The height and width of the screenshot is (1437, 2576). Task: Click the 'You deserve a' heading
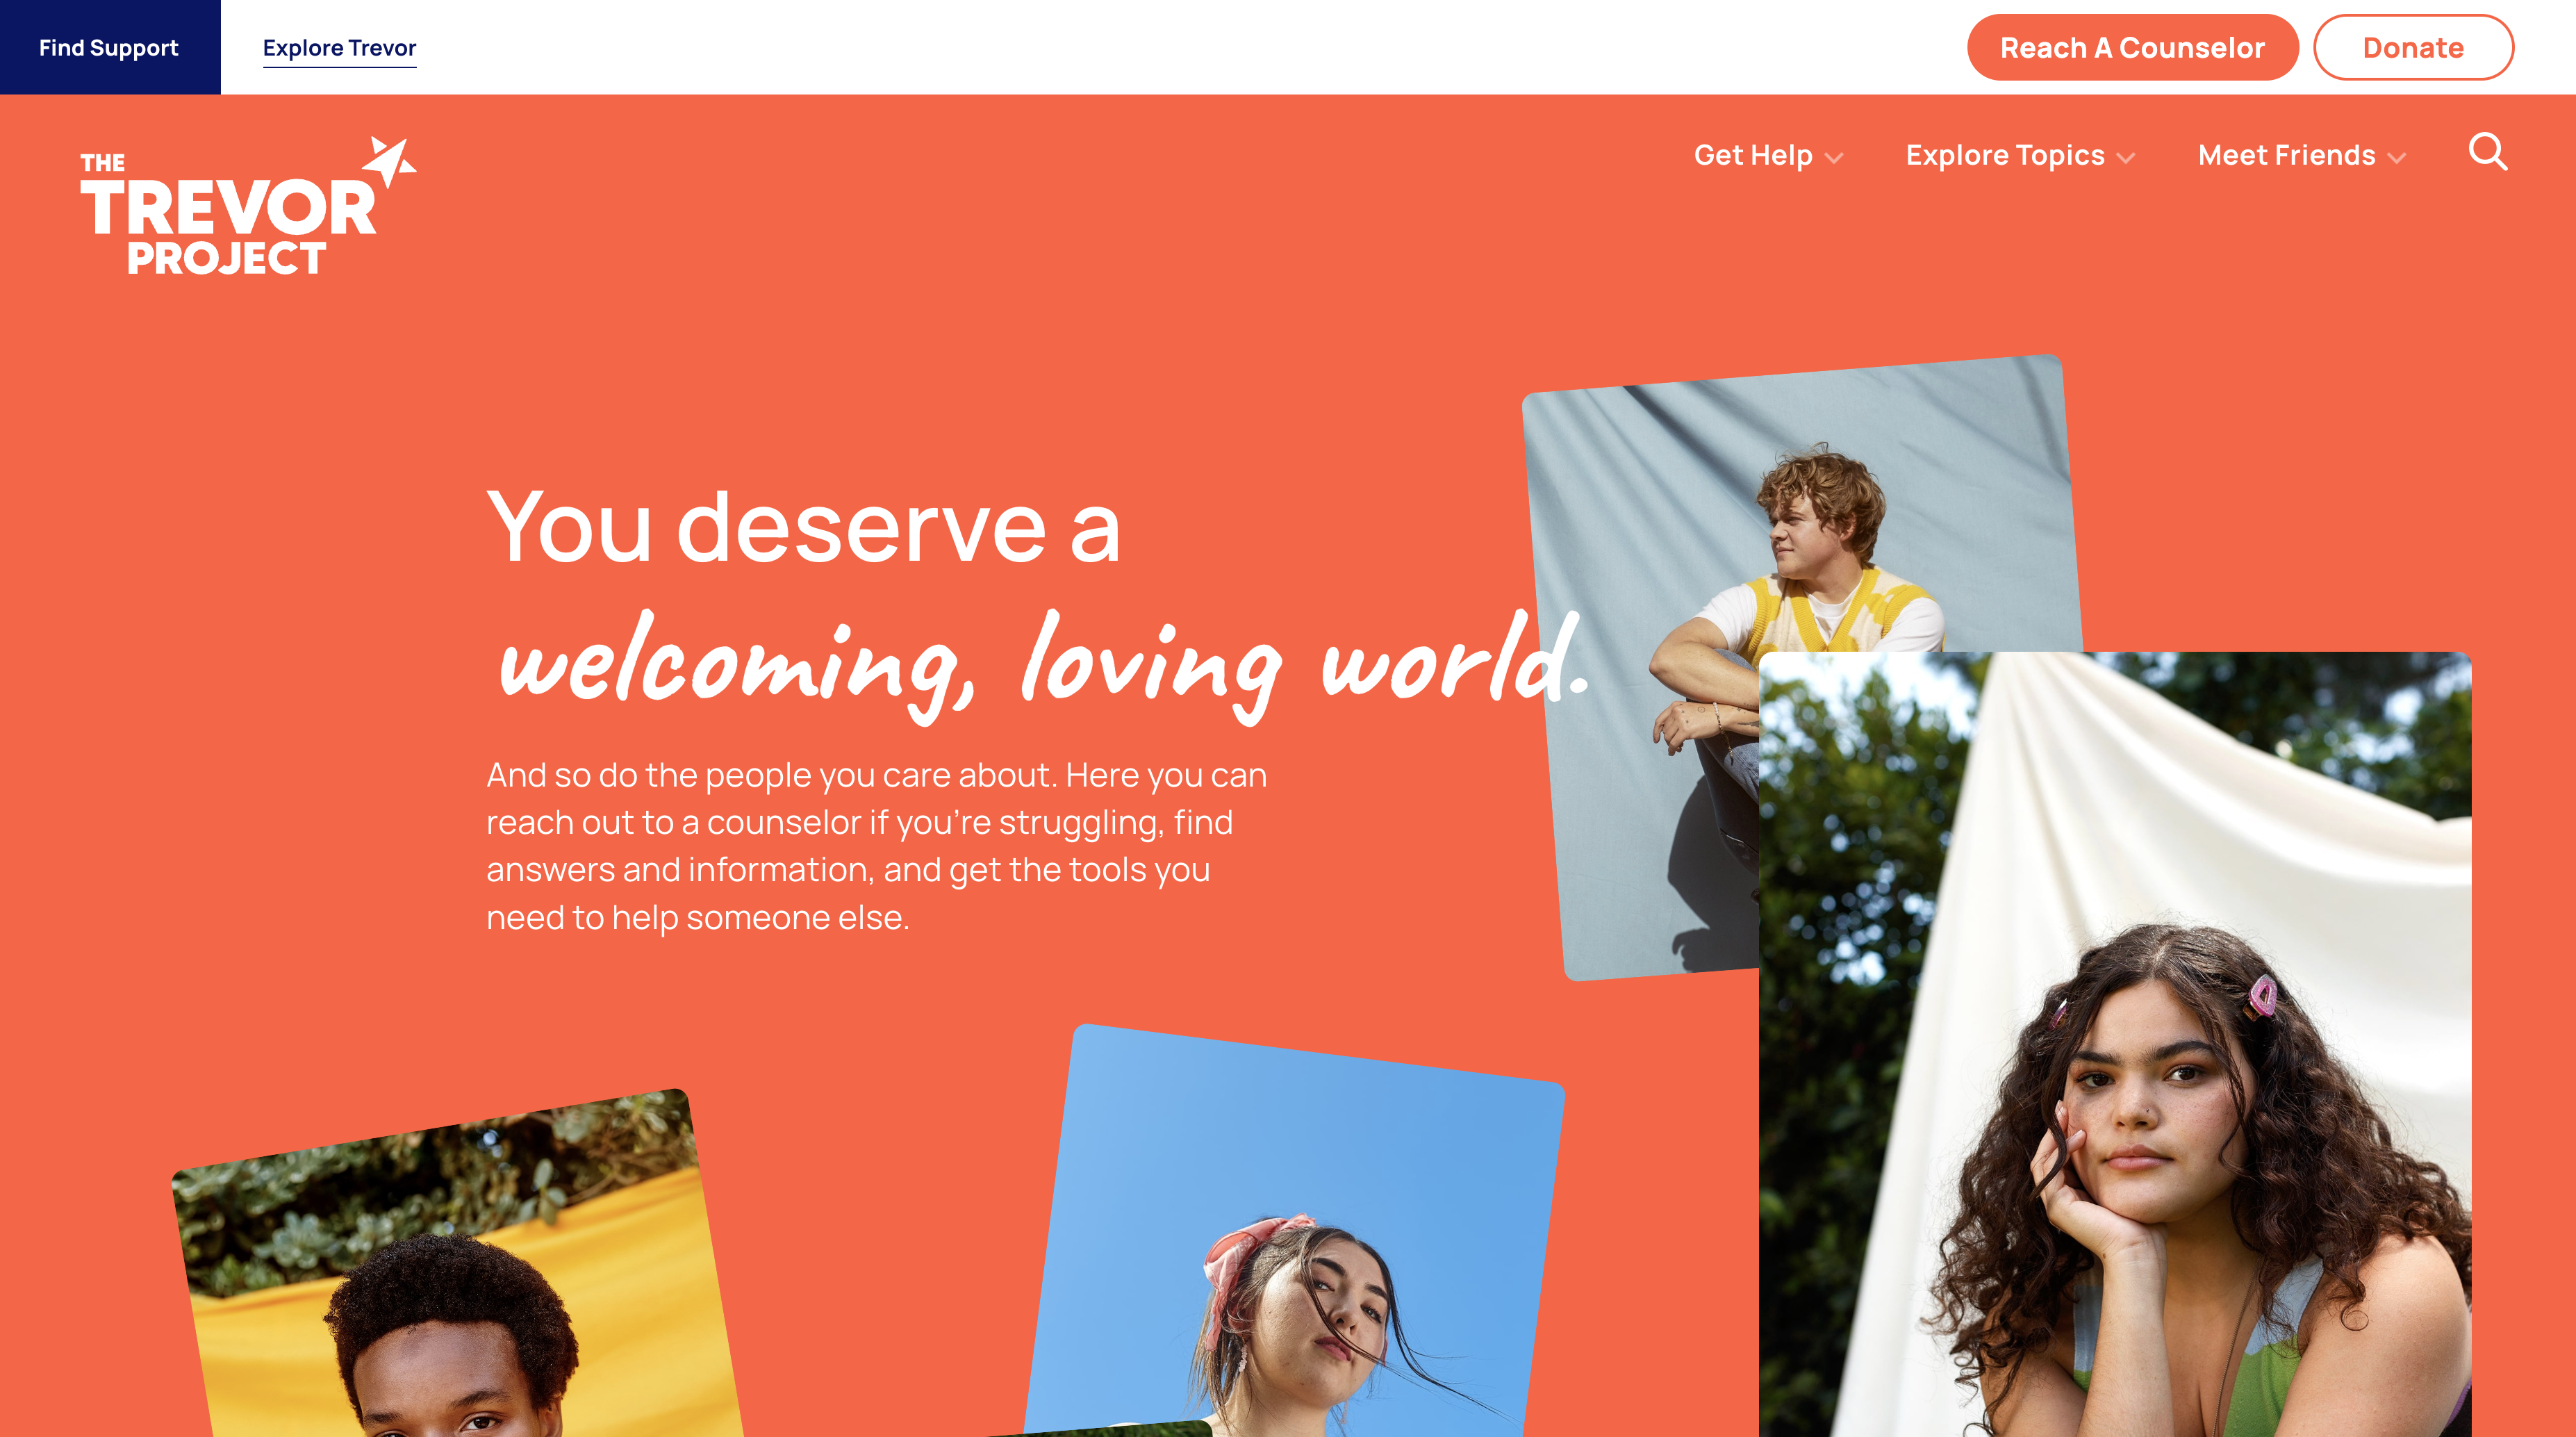click(x=804, y=527)
